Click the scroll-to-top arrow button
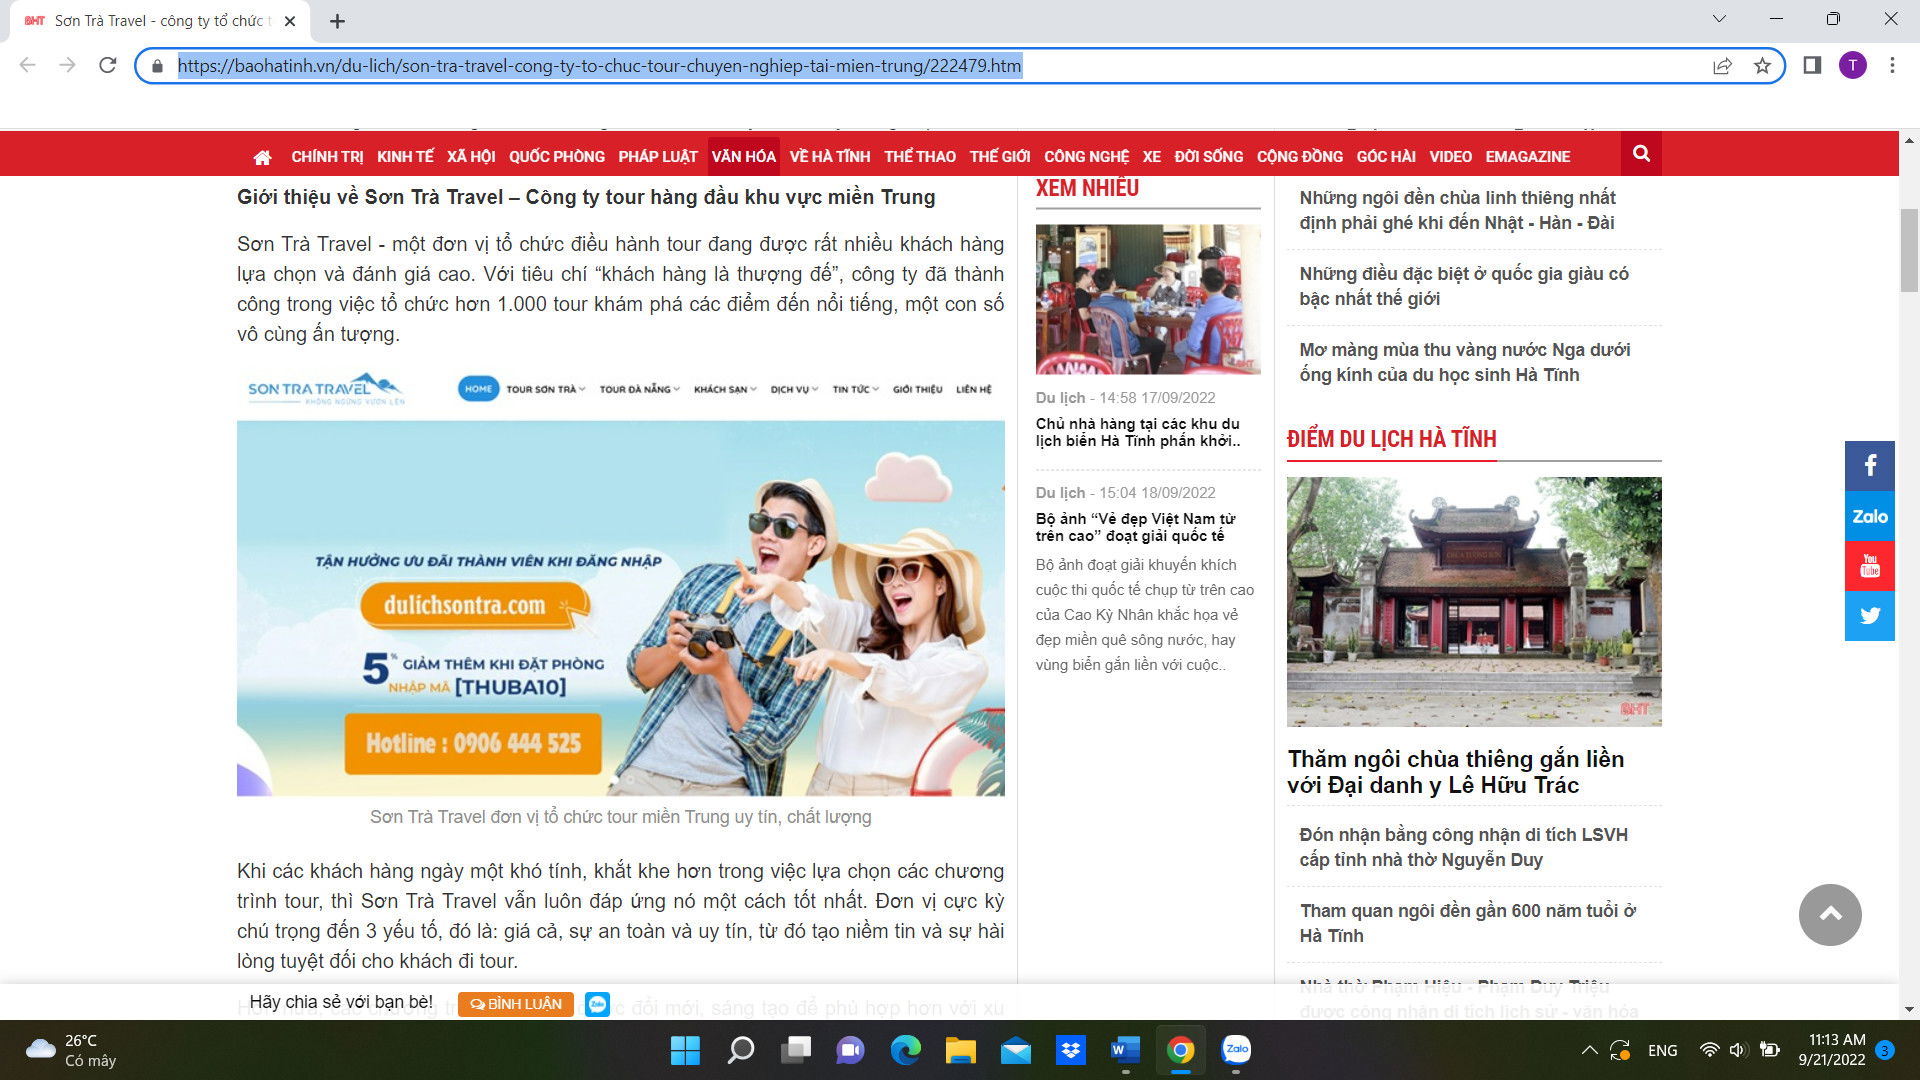Image resolution: width=1920 pixels, height=1080 pixels. coord(1830,914)
